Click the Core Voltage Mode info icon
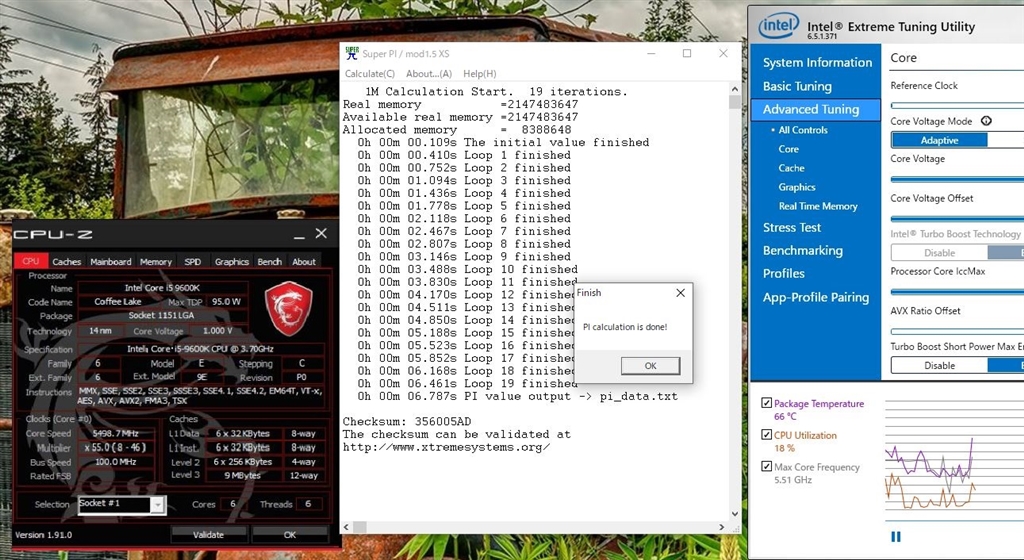The width and height of the screenshot is (1024, 560). tap(986, 121)
